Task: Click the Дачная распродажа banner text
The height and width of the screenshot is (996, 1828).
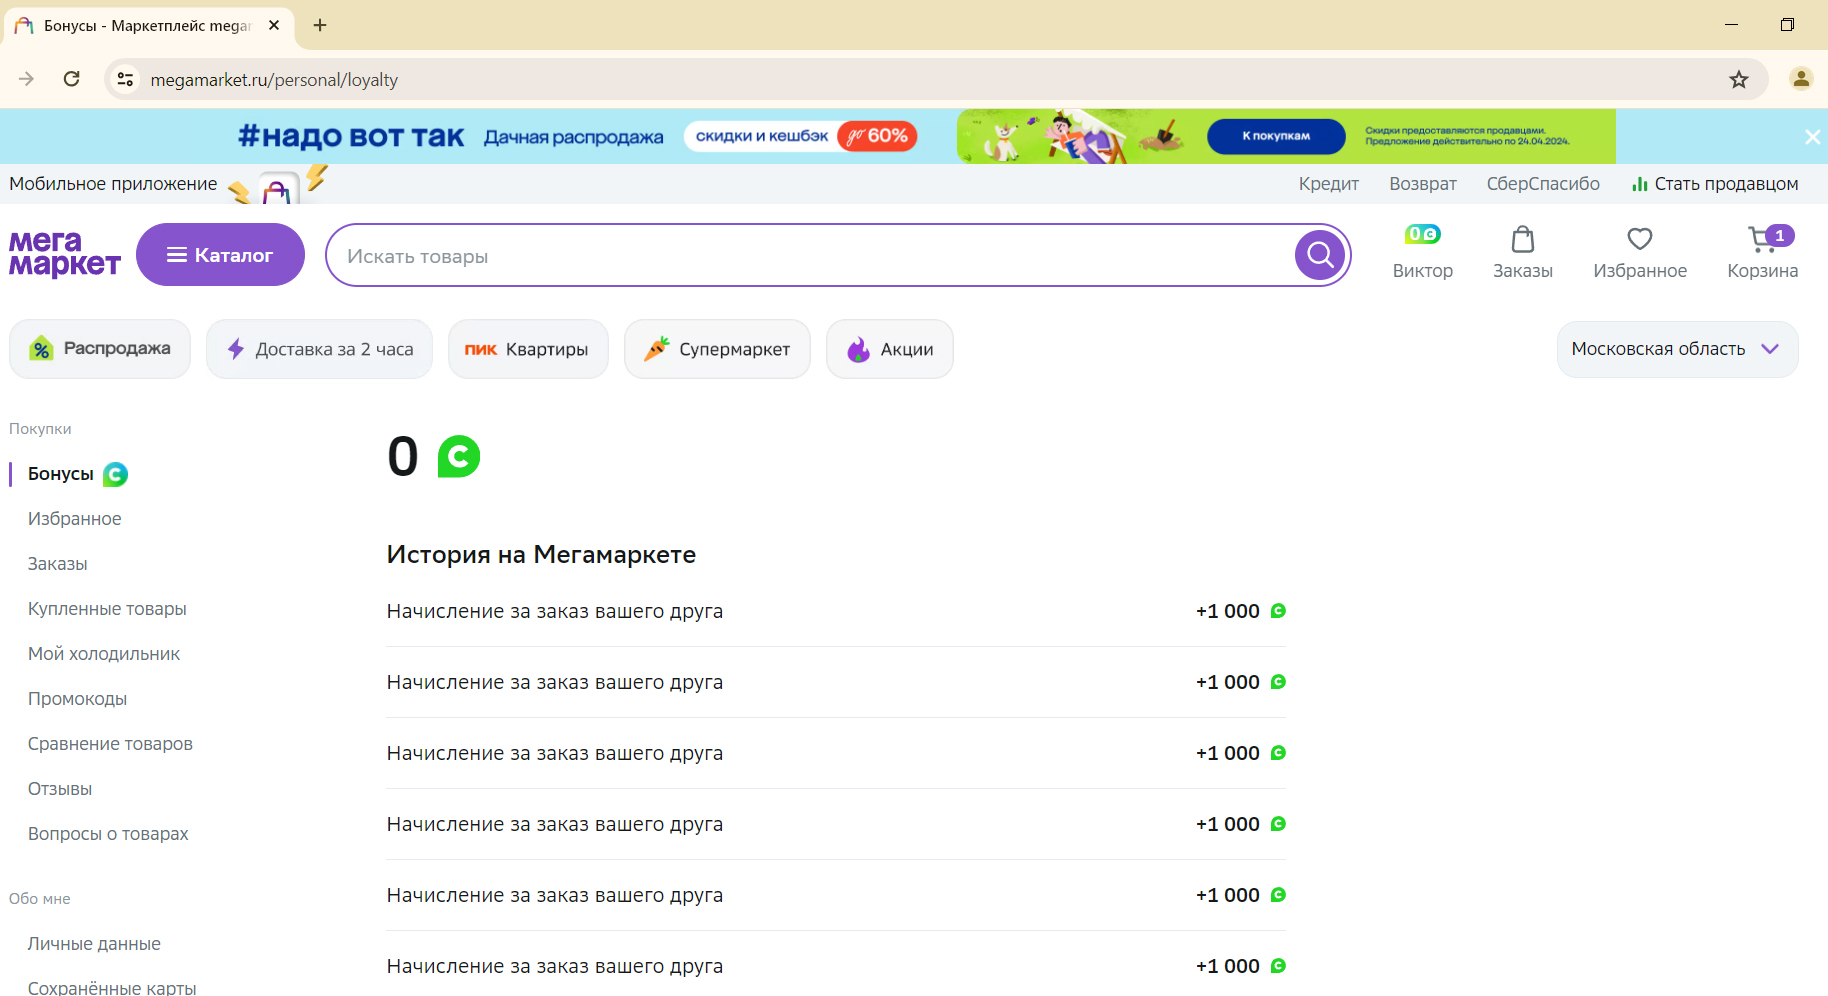Action: coord(573,137)
